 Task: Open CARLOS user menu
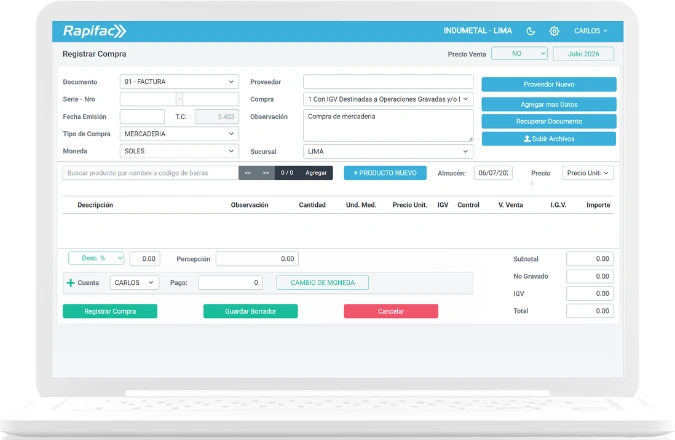[591, 31]
